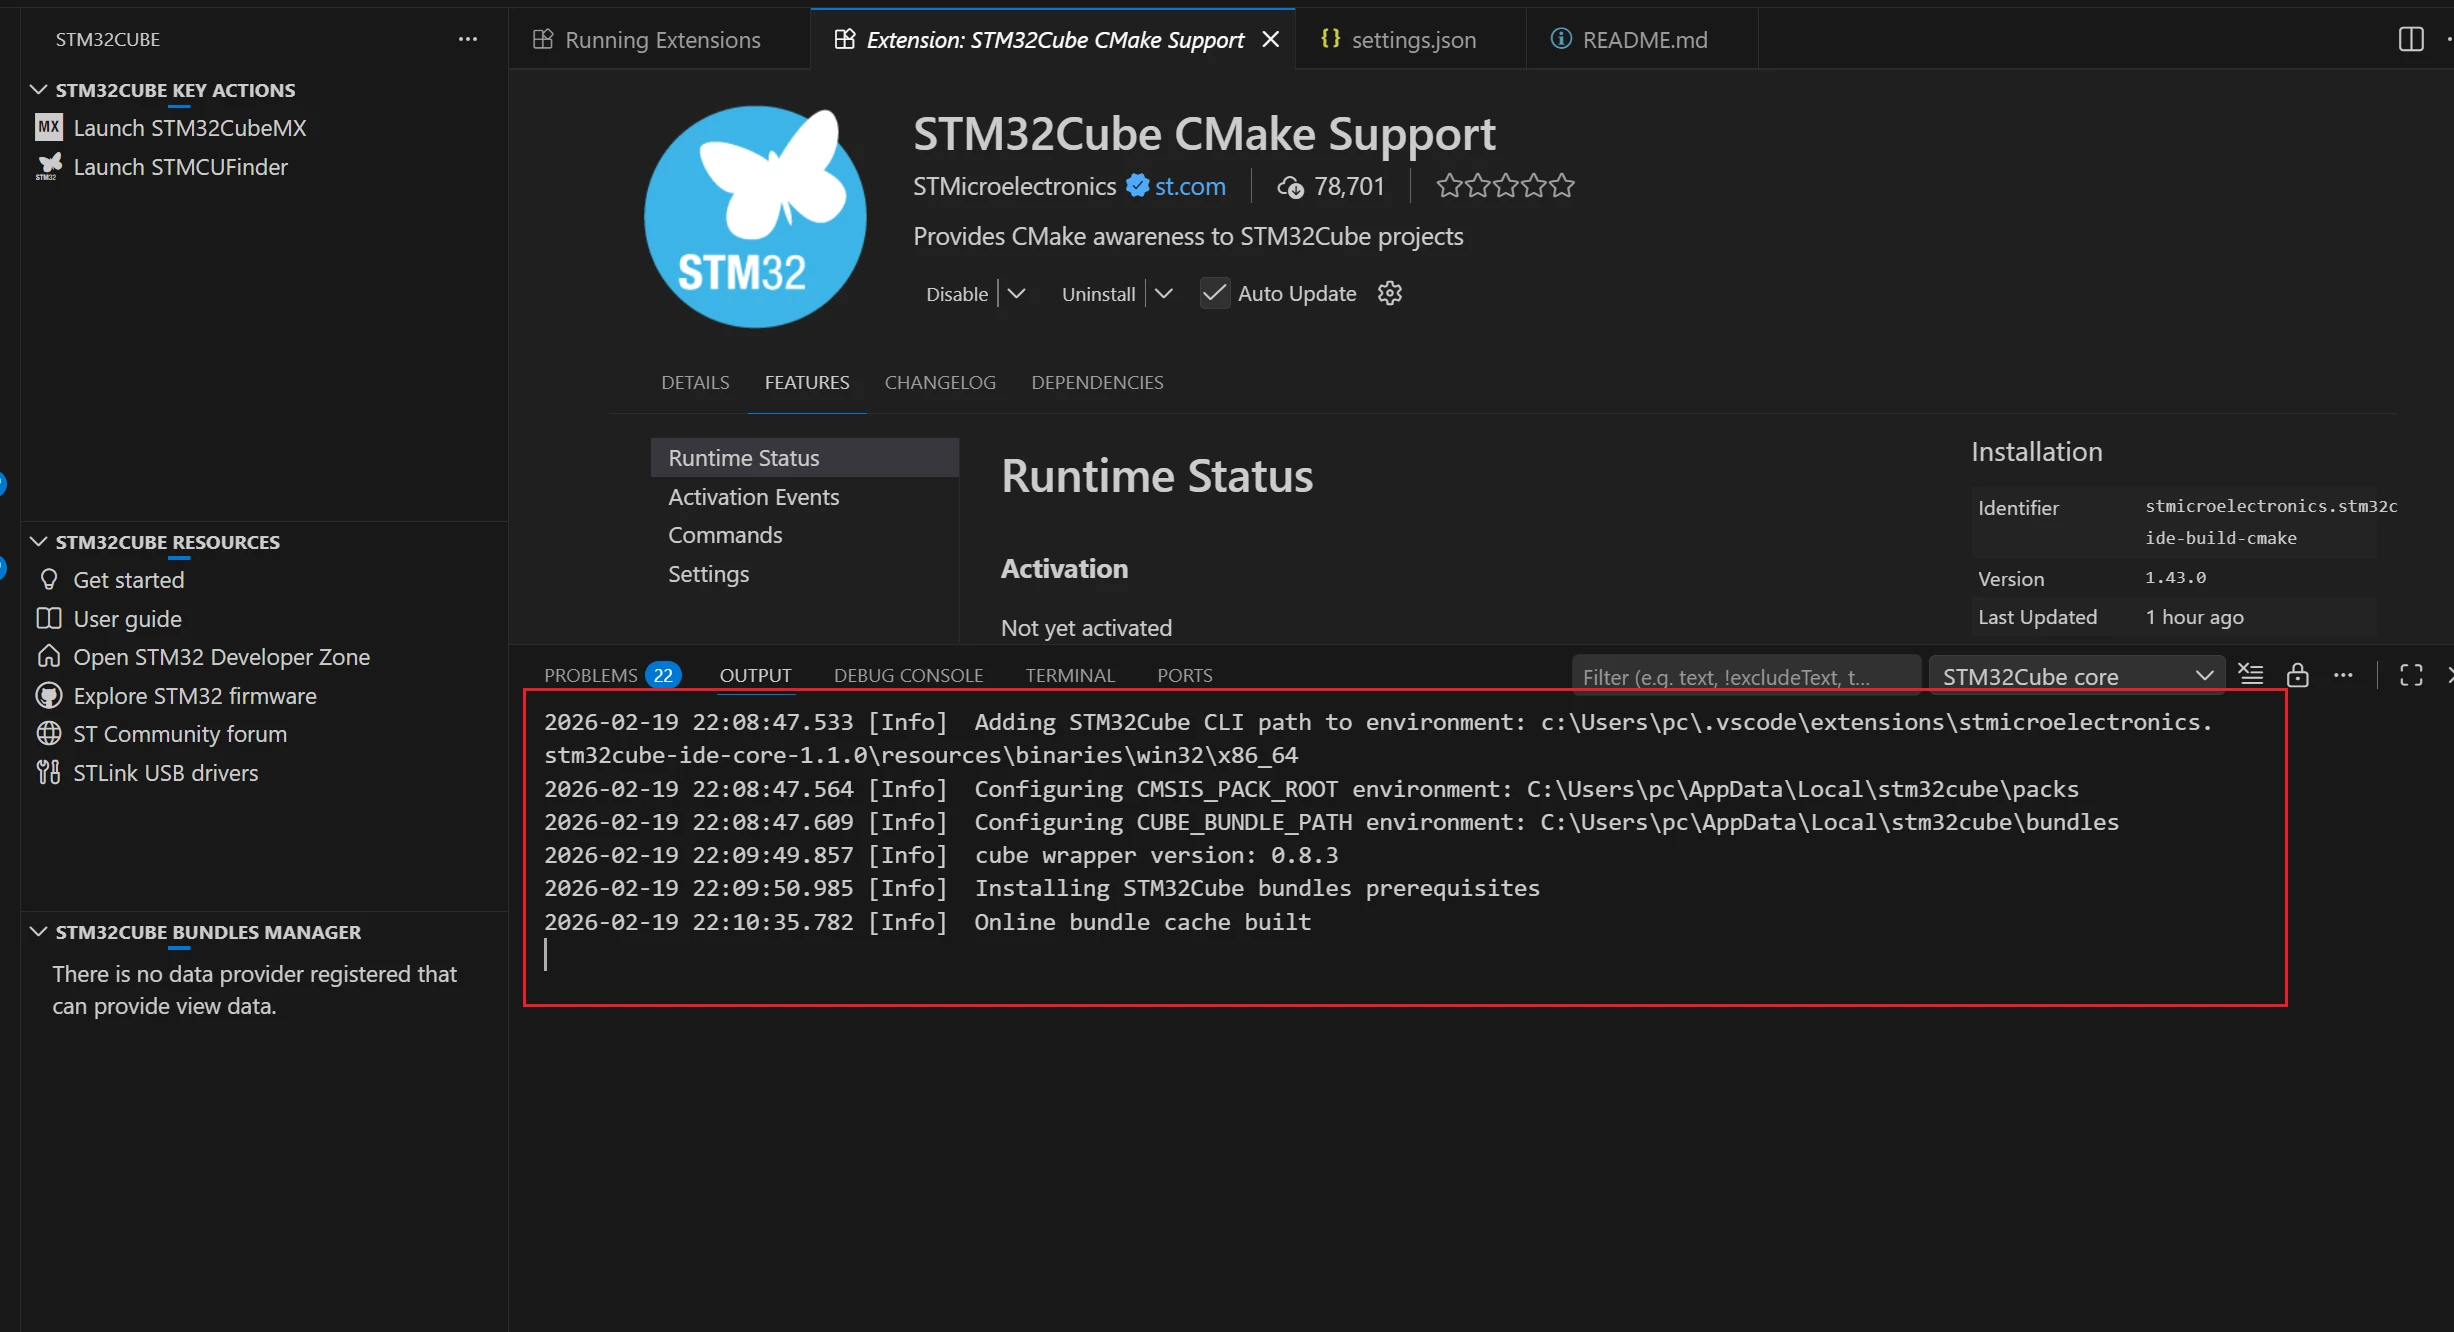Select Activation Events in features list
This screenshot has height=1332, width=2454.
[804, 497]
